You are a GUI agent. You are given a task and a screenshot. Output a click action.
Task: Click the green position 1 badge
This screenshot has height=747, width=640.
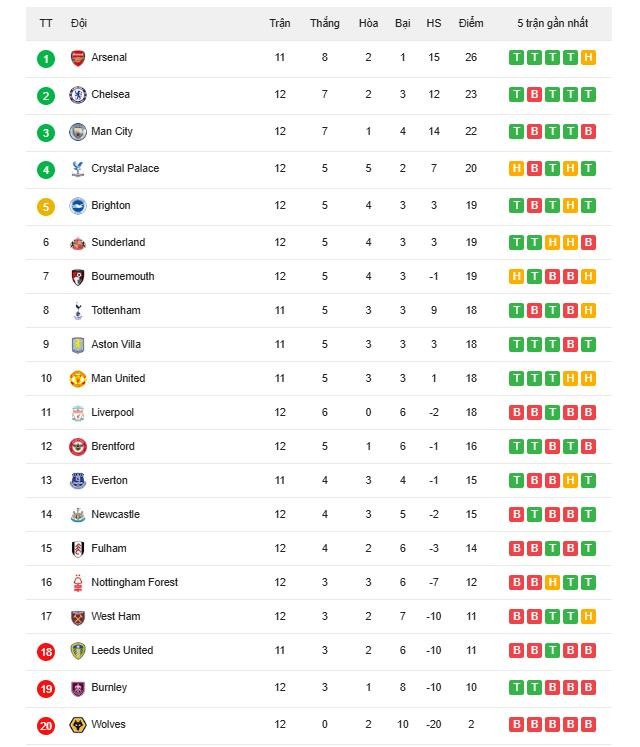(x=46, y=58)
